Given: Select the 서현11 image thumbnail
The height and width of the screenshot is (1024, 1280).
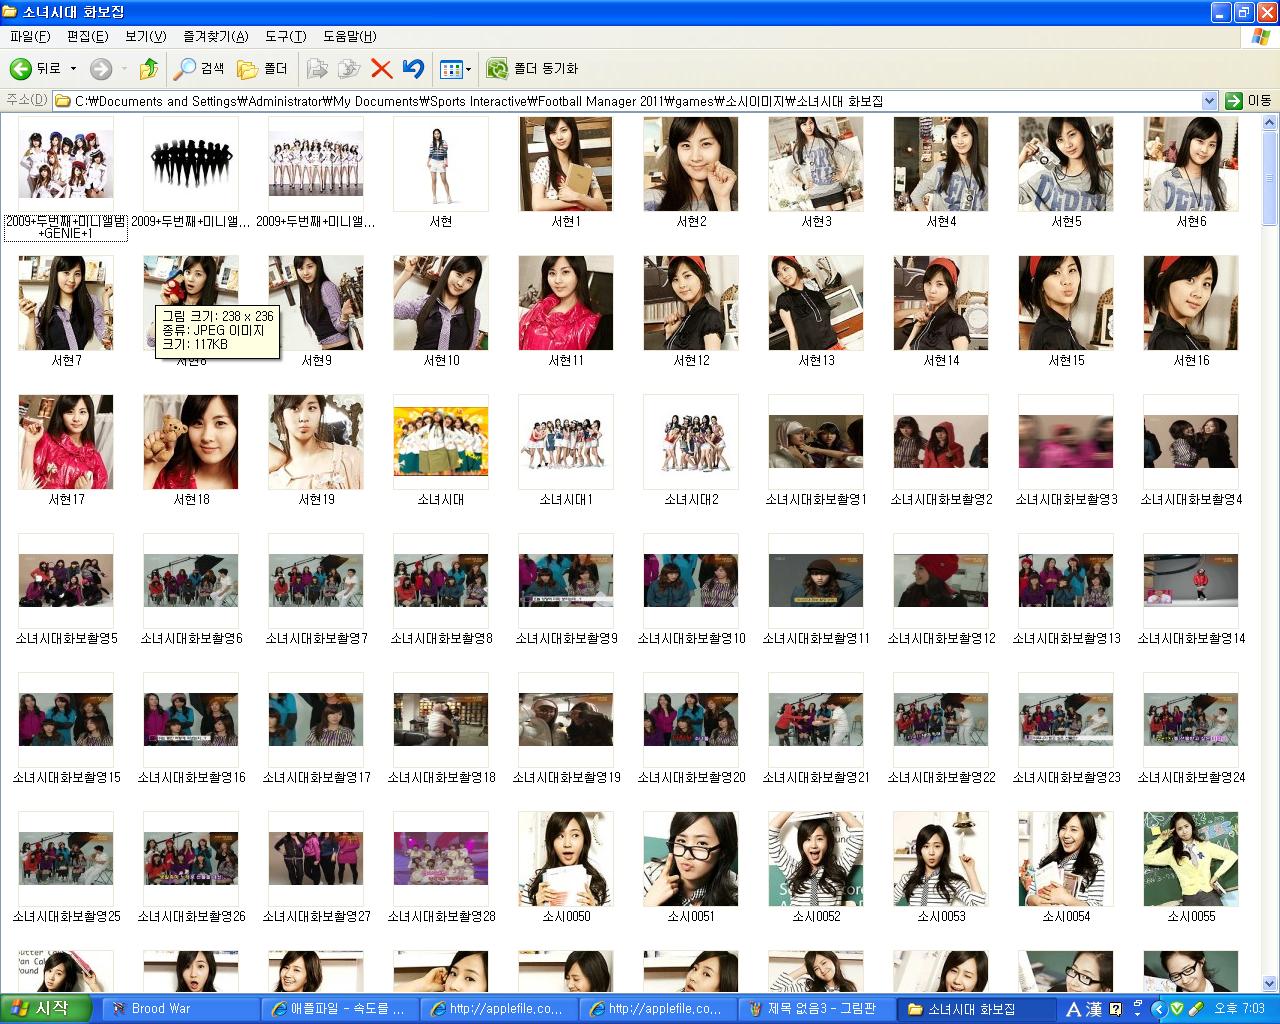Looking at the screenshot, I should 566,303.
